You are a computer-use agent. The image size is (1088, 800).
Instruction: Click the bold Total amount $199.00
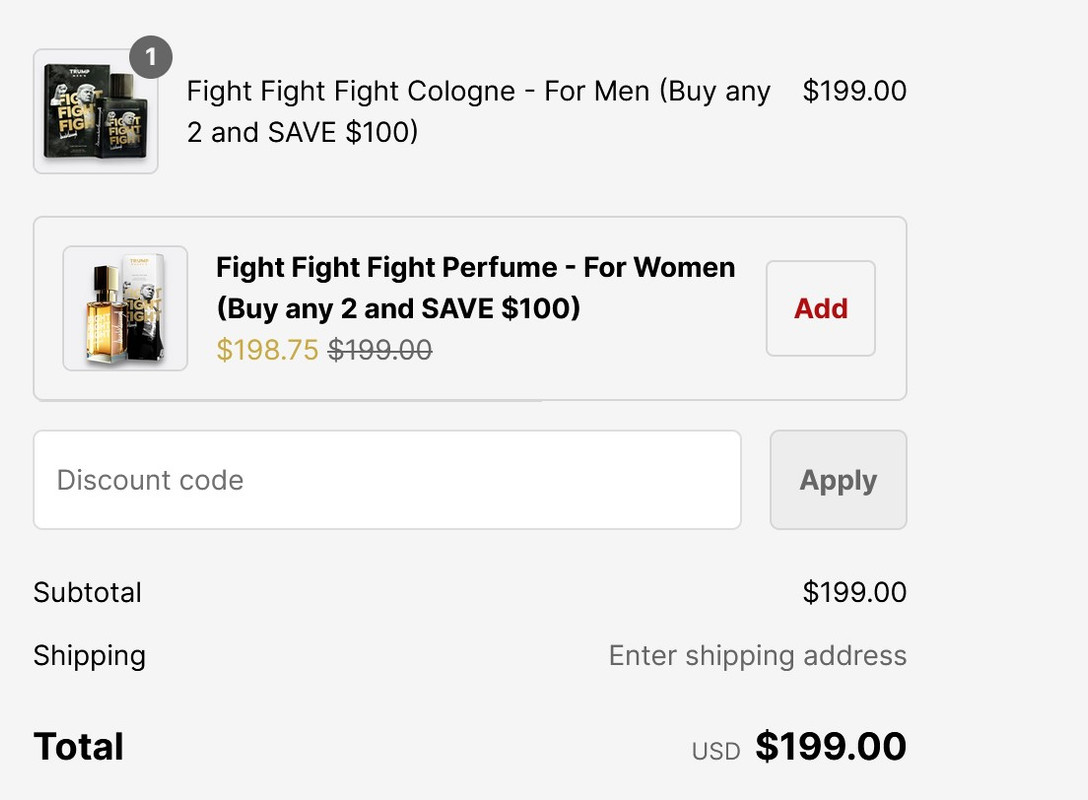tap(830, 747)
